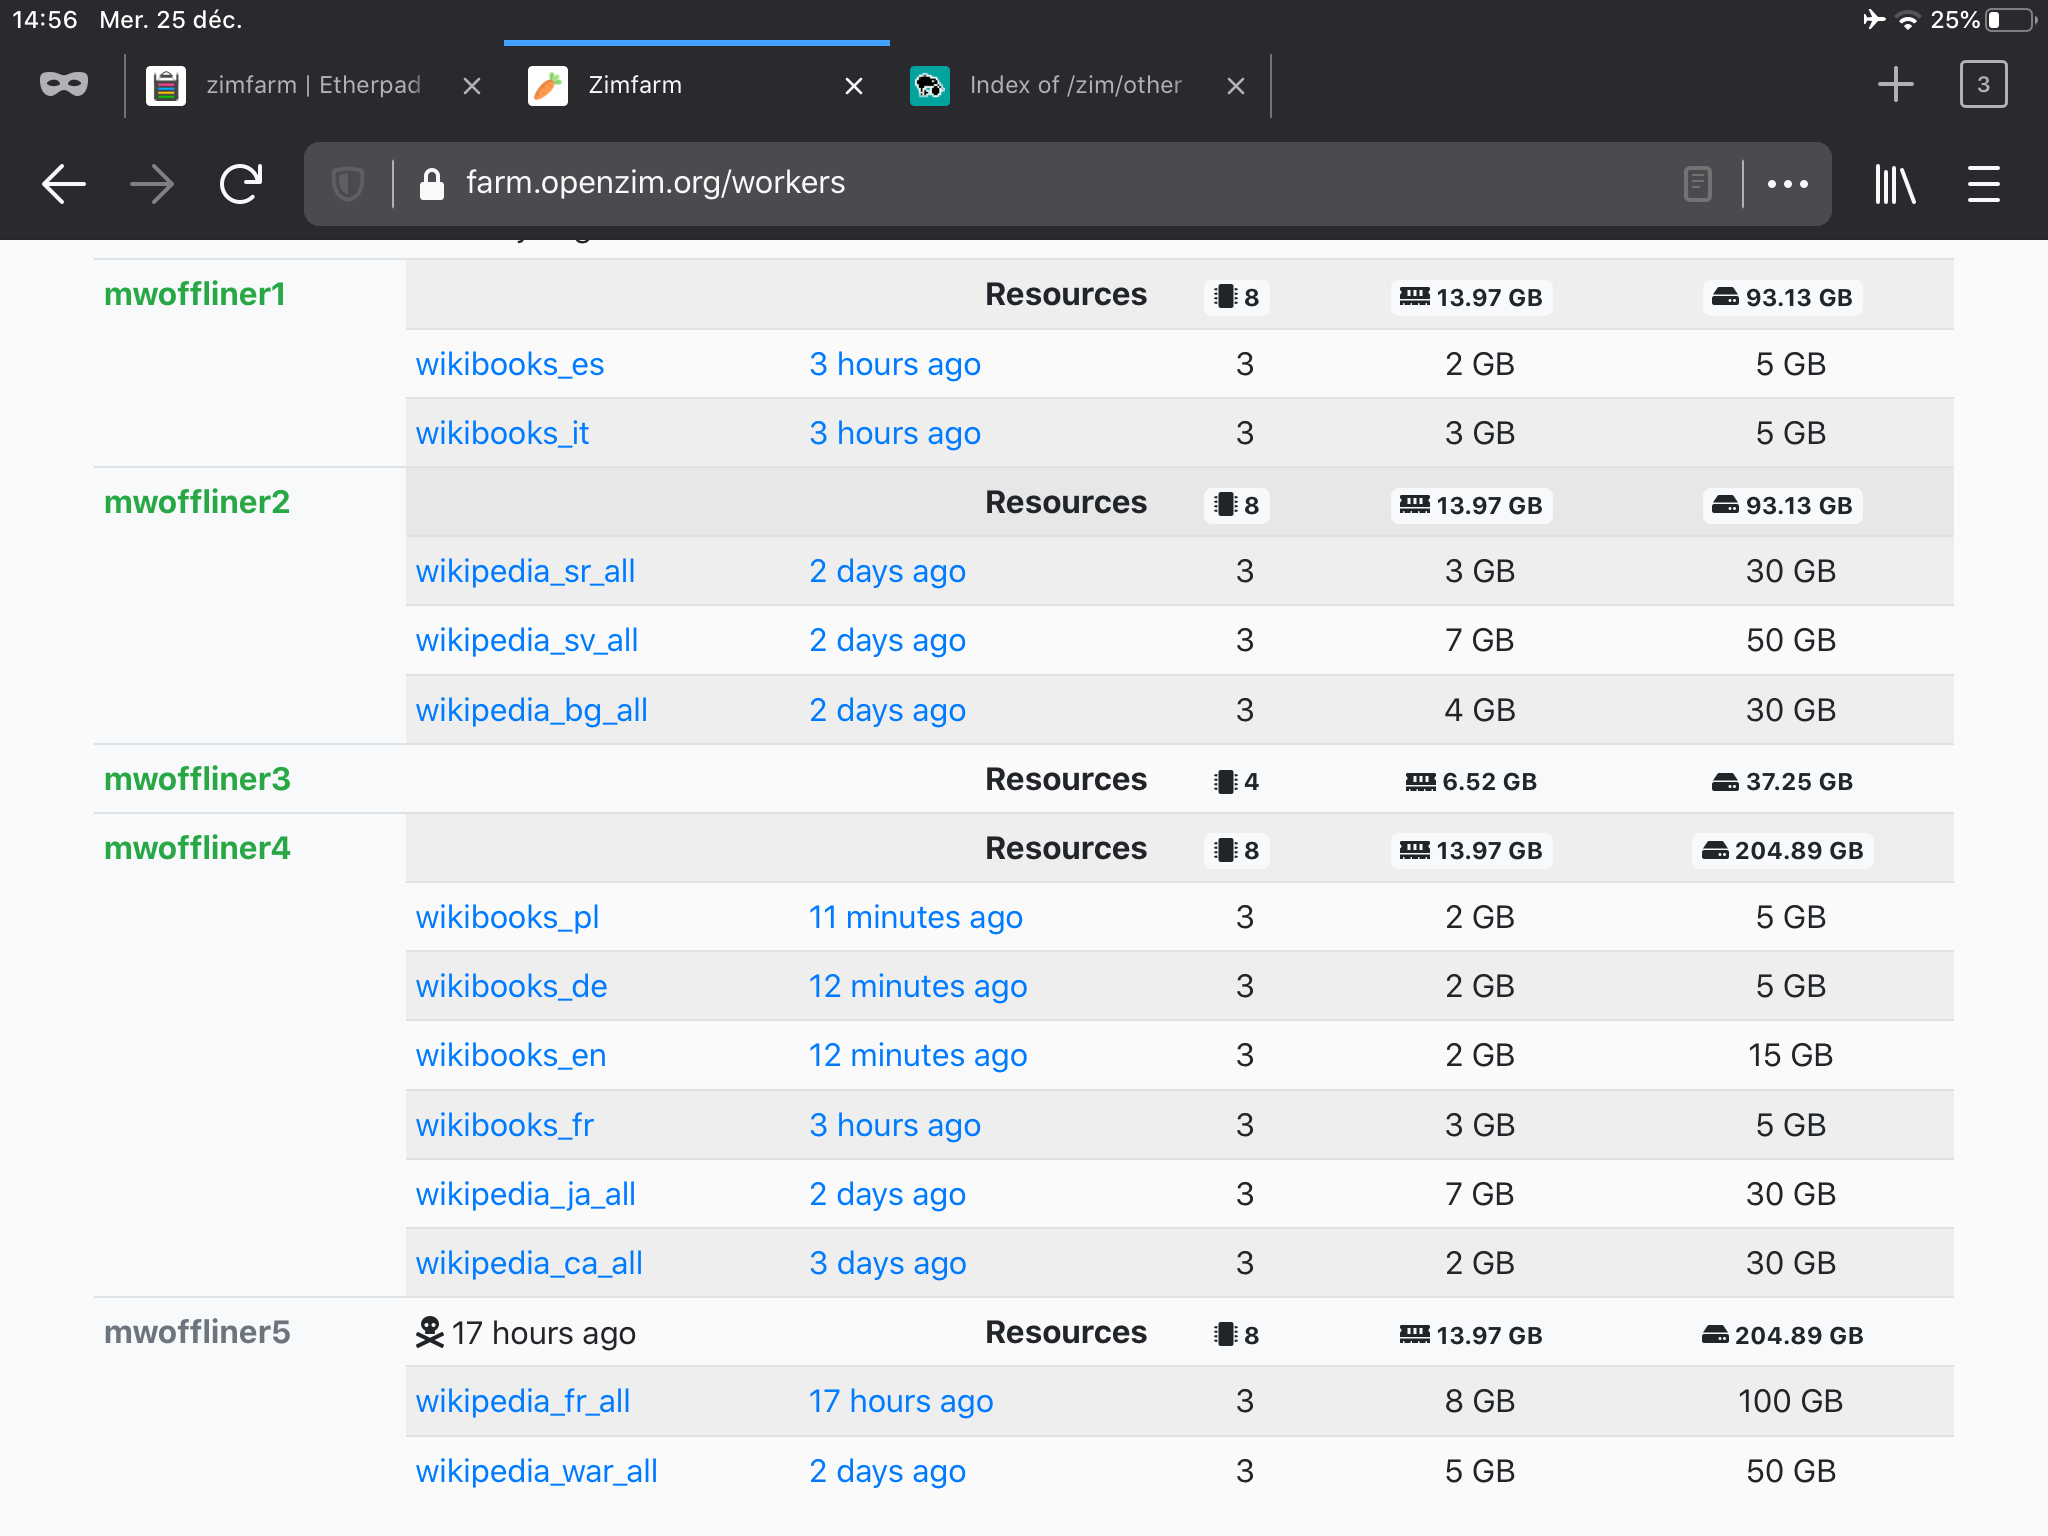The height and width of the screenshot is (1536, 2048).
Task: Open a new tab with the plus icon
Action: pyautogui.click(x=1896, y=84)
